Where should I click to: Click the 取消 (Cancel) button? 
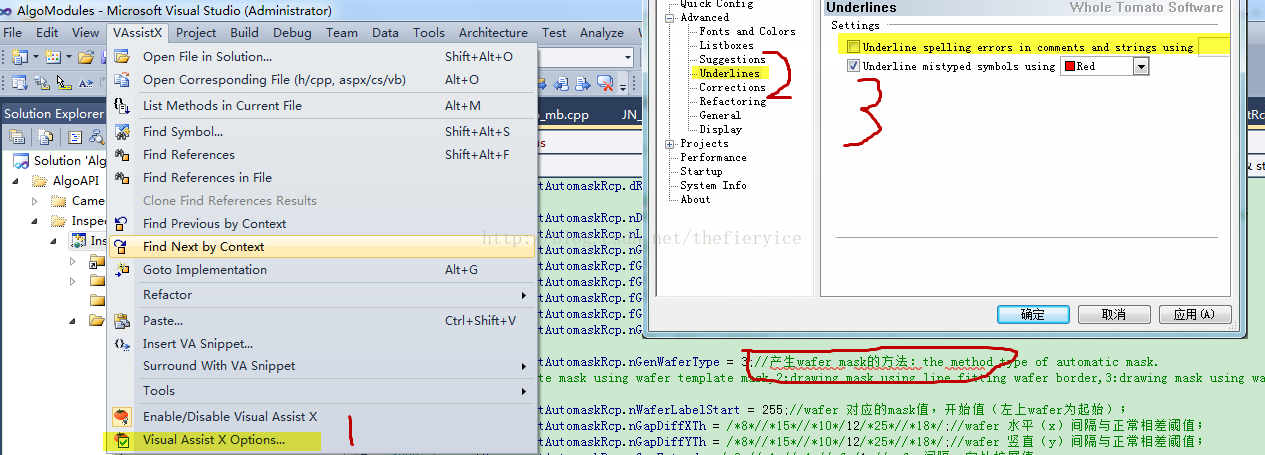tap(1113, 314)
